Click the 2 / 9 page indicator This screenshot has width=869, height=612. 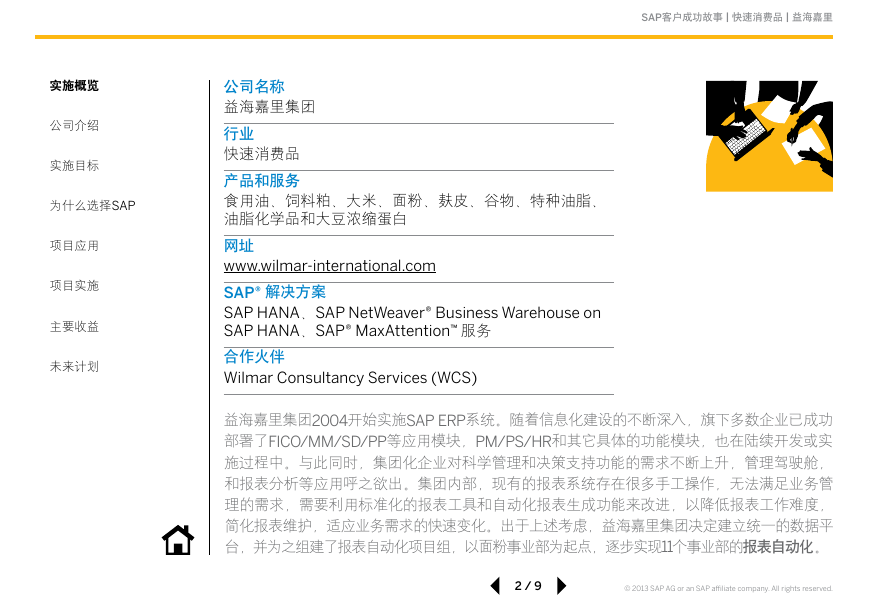(x=528, y=586)
